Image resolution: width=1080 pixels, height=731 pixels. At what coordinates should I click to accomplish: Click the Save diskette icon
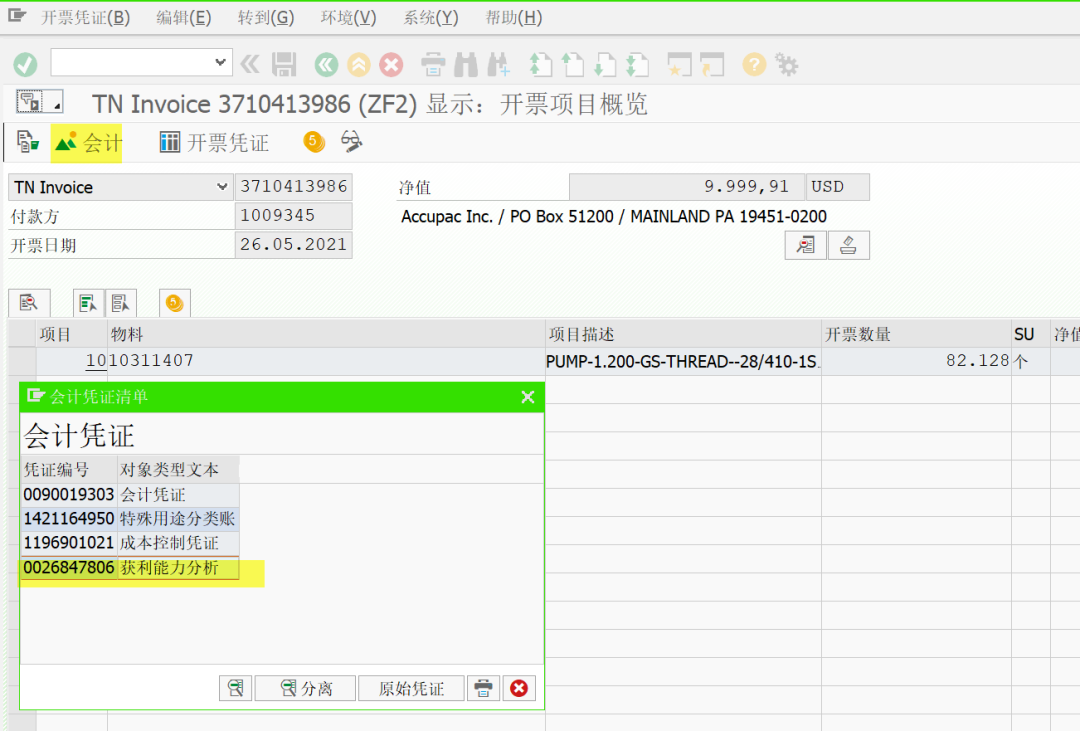click(x=284, y=65)
